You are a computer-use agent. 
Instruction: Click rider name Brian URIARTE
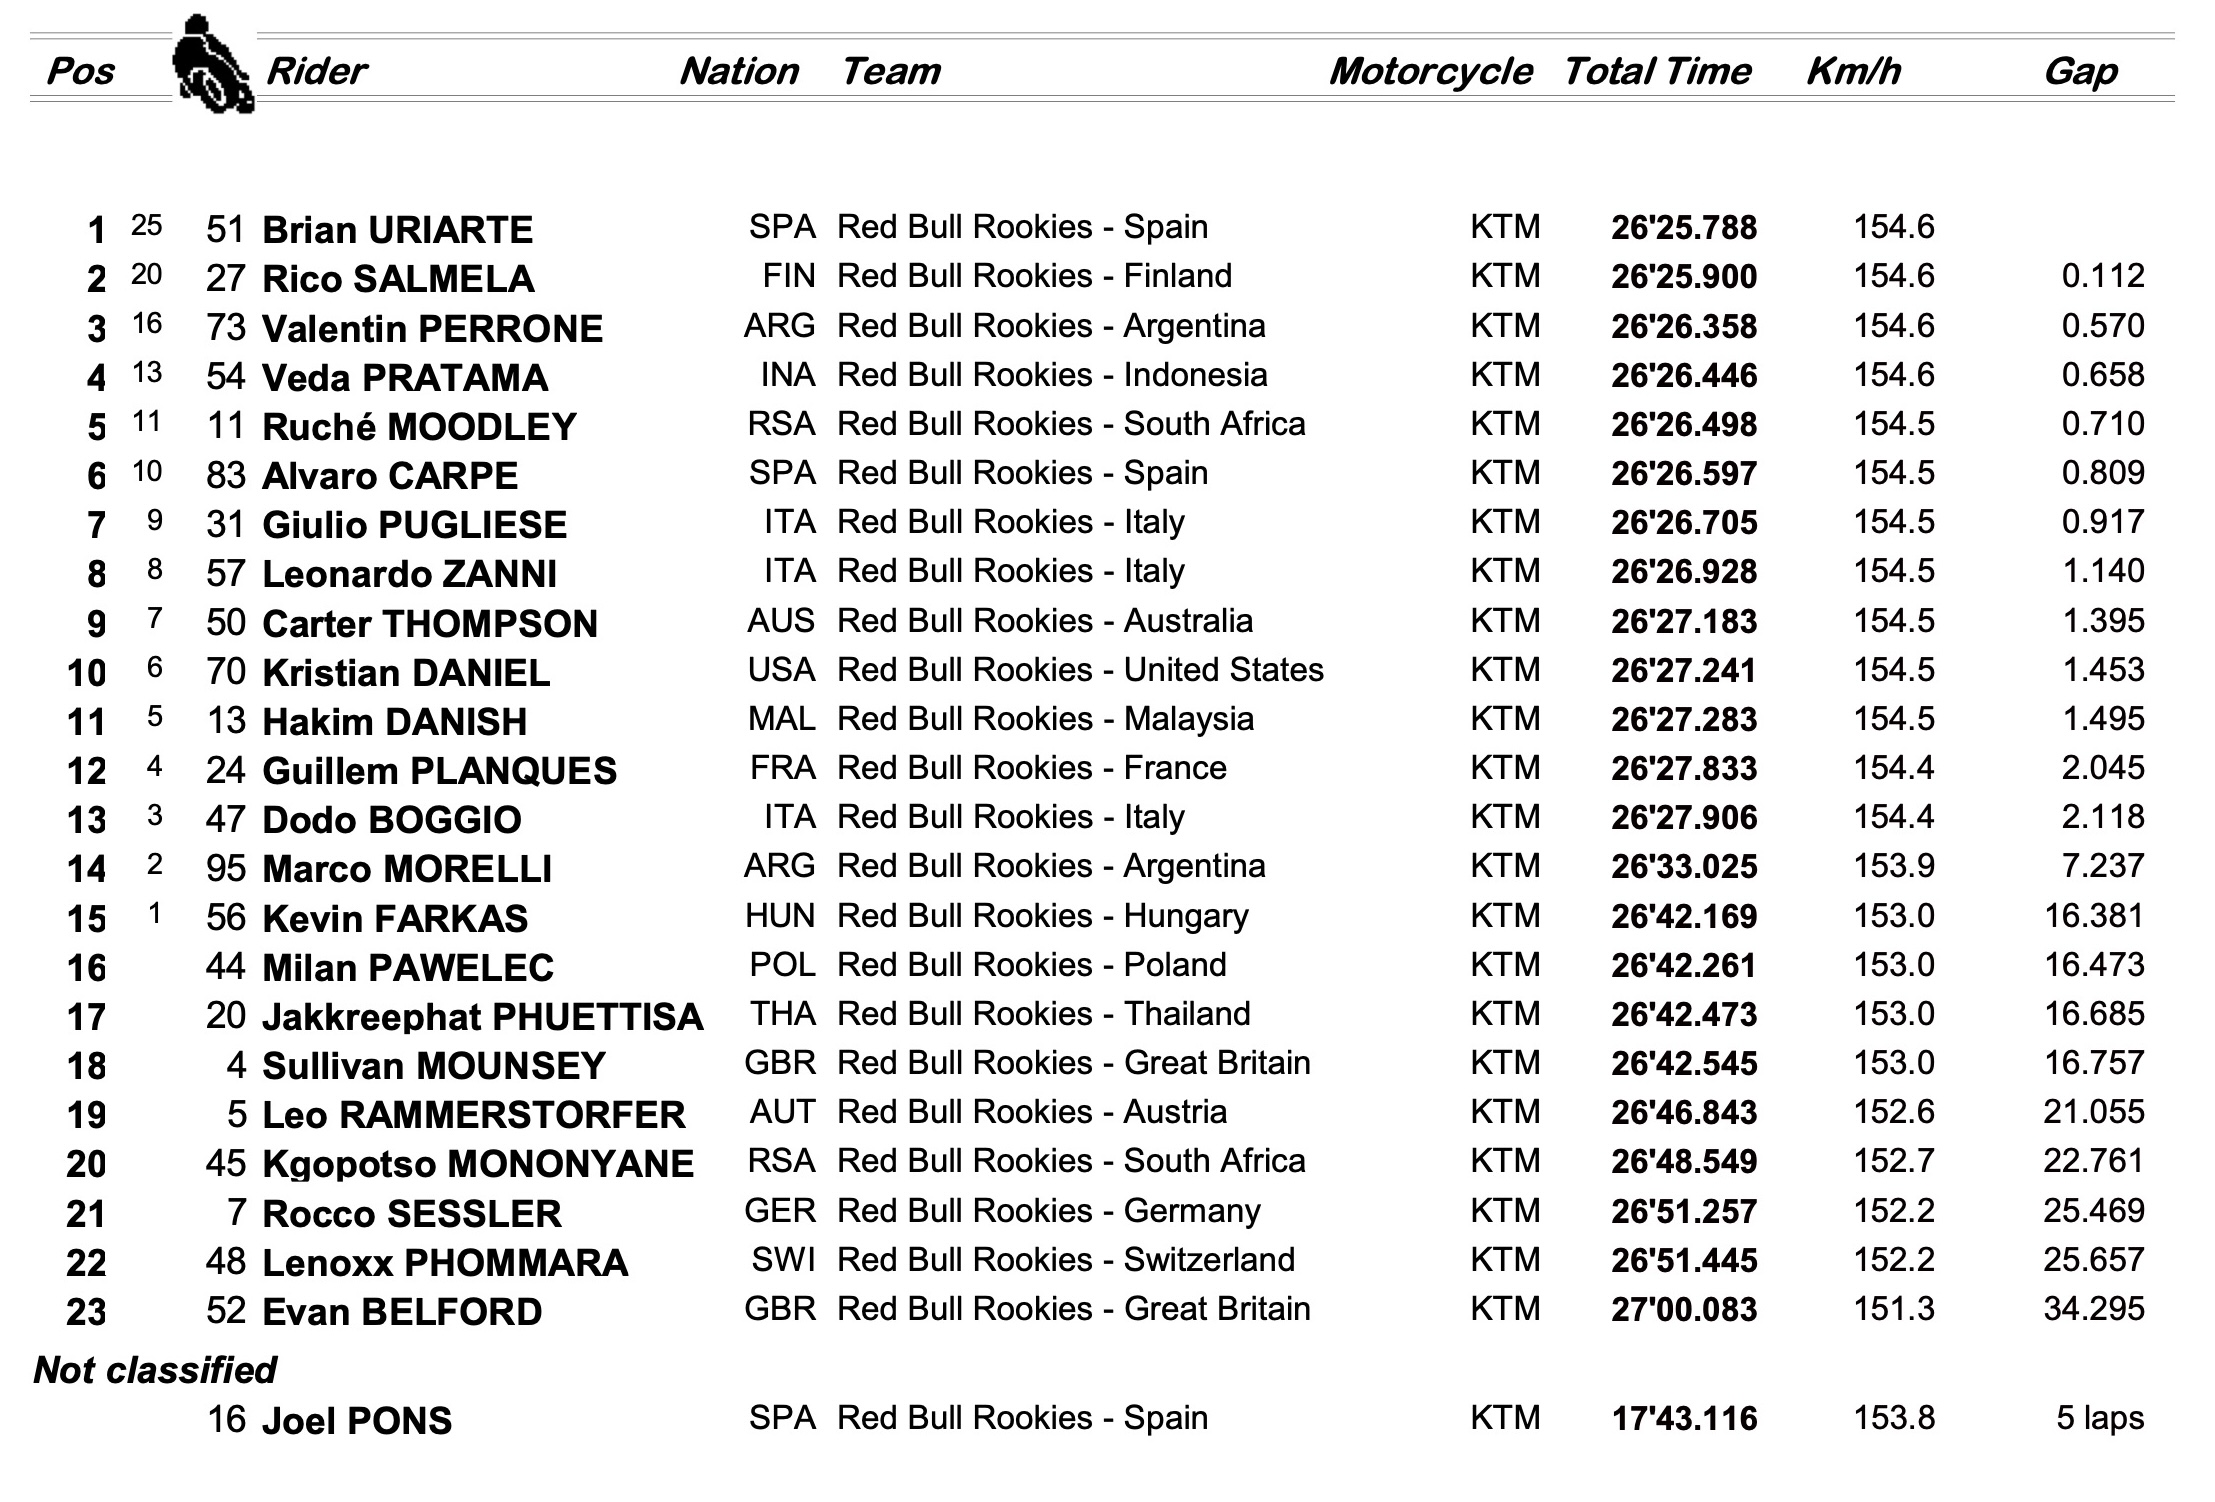[398, 230]
